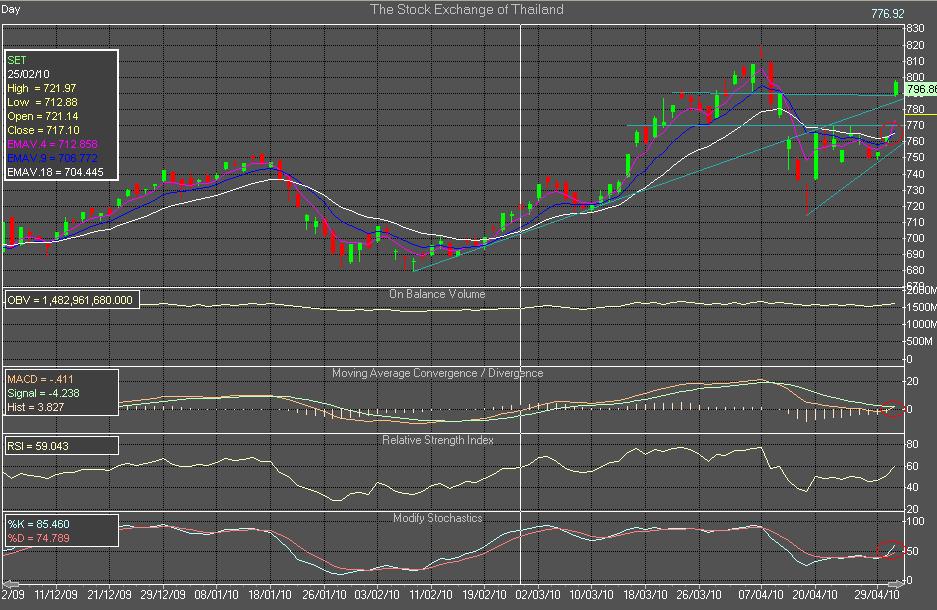Viewport: 937px width, 610px height.
Task: Click the Open = 721.14 value
Action: [43, 116]
